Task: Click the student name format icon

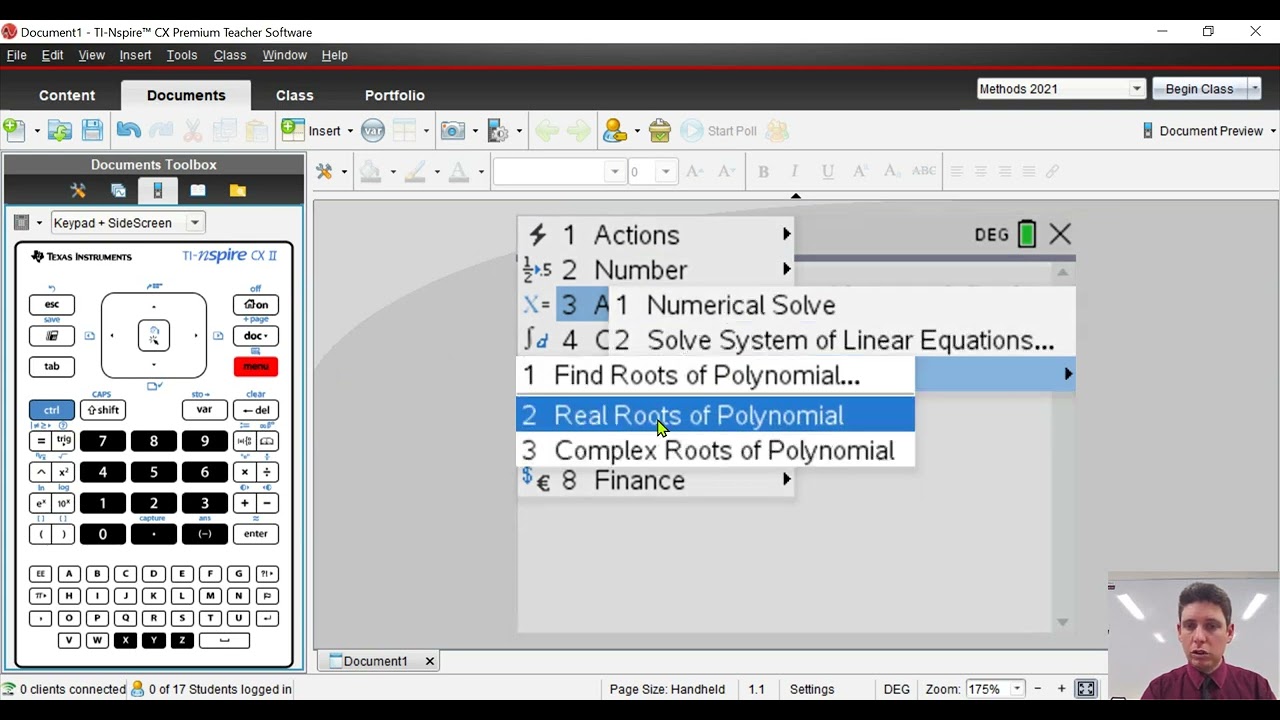Action: (615, 131)
